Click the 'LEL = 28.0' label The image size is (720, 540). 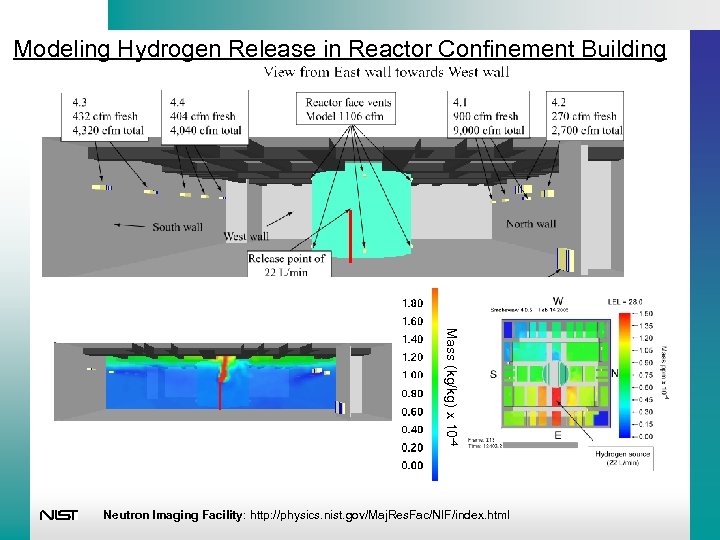coord(624,302)
